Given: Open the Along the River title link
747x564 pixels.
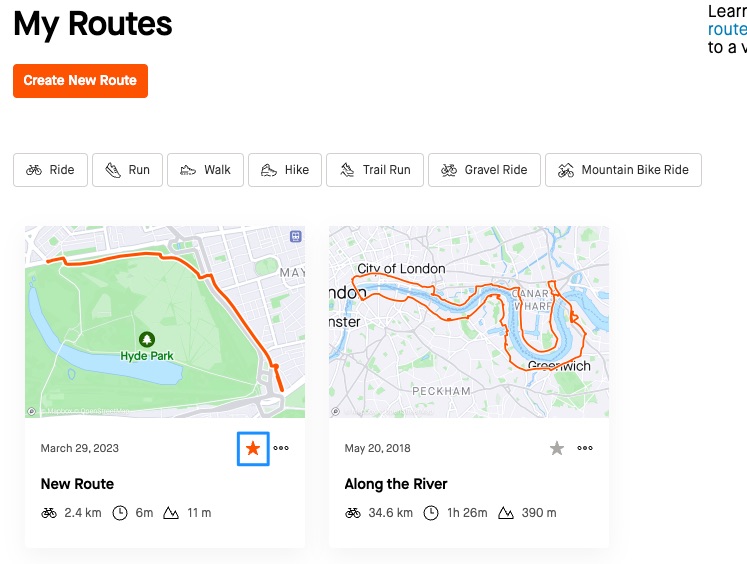Looking at the screenshot, I should pos(395,484).
